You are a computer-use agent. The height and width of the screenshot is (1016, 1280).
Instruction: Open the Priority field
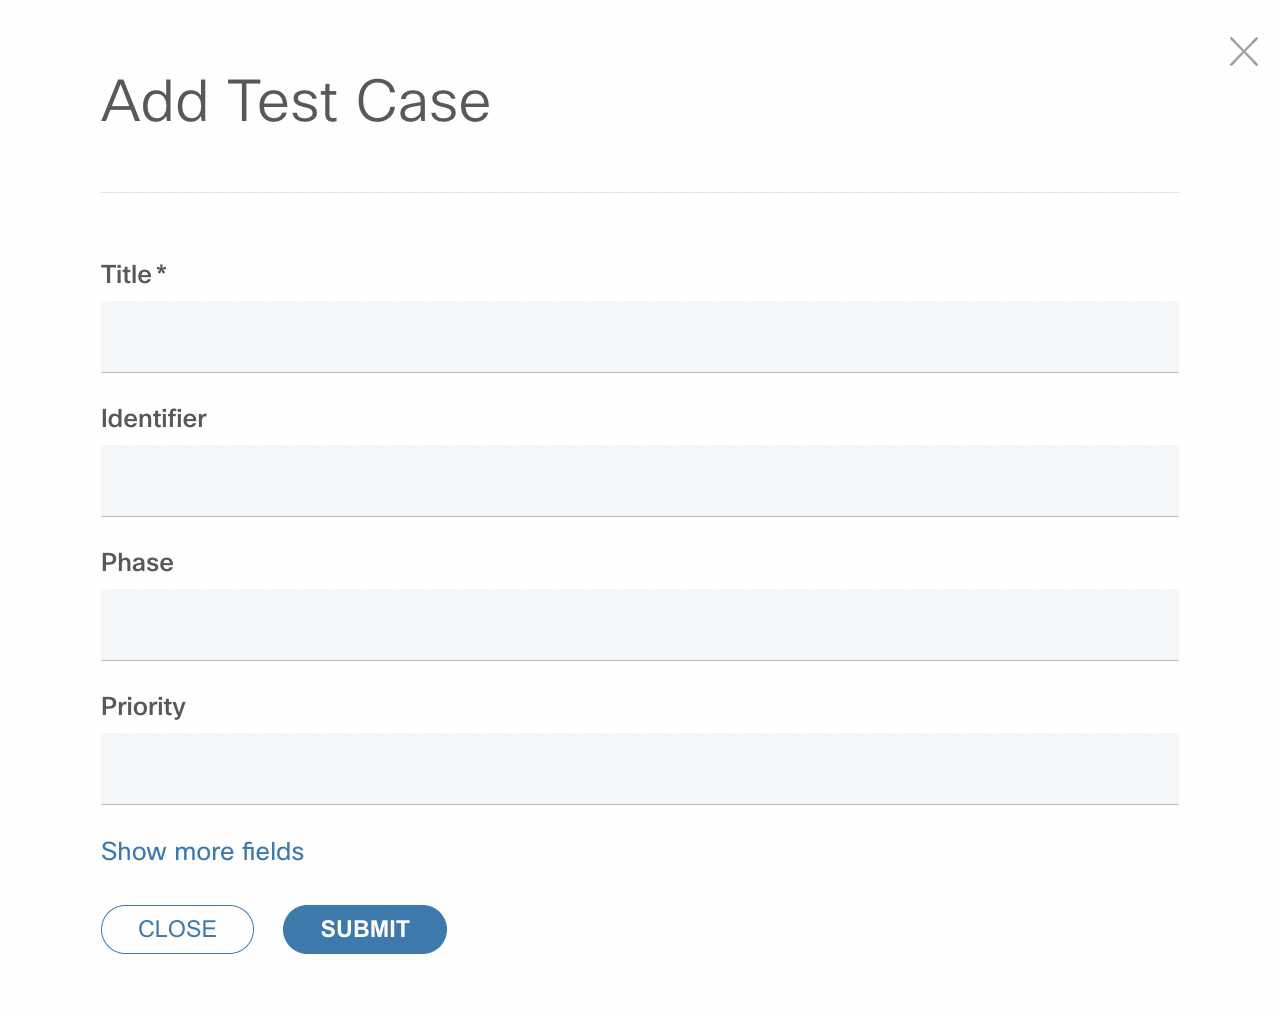[x=640, y=769]
